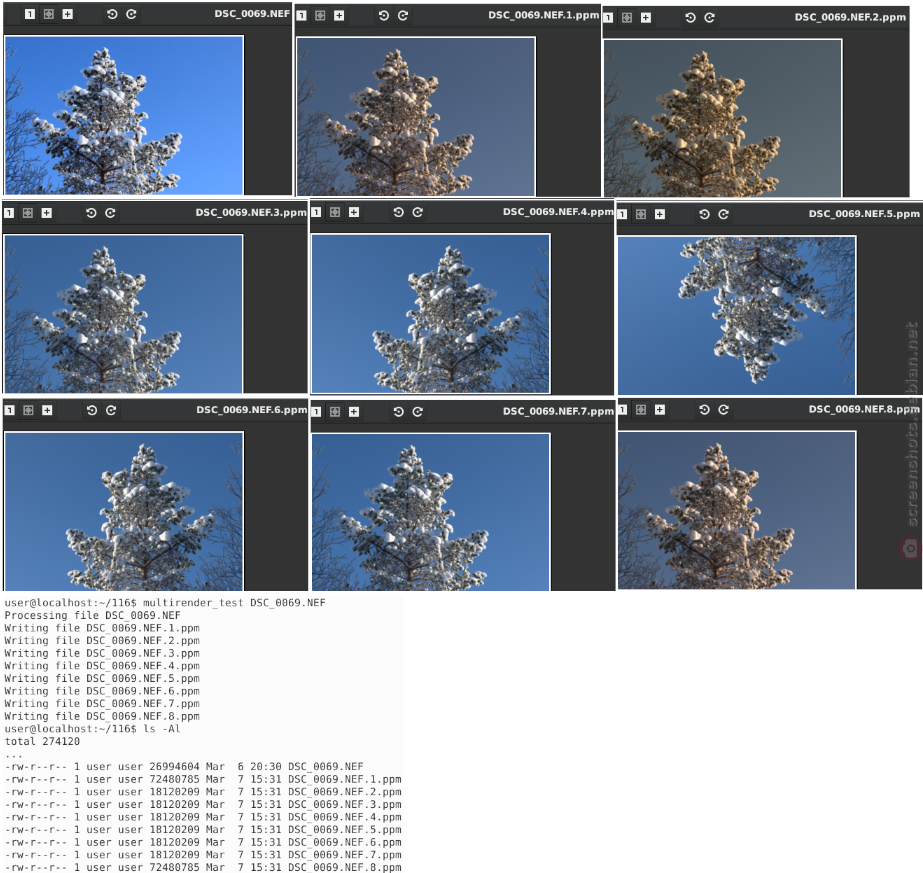The height and width of the screenshot is (873, 923).
Task: Zoom in on DSC_0069.NEF.6.ppm viewer
Action: click(x=47, y=410)
